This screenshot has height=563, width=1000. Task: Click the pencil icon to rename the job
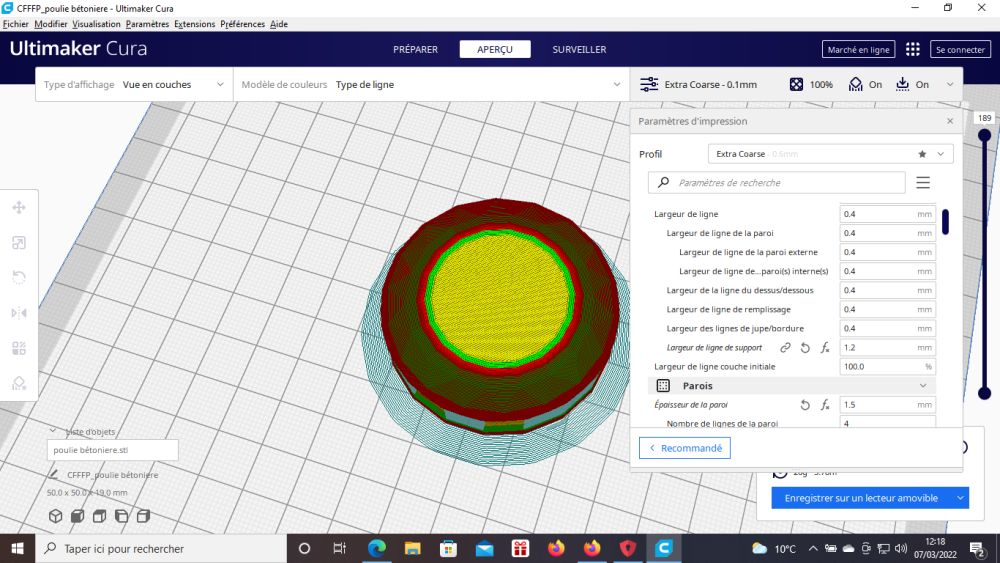[54, 475]
